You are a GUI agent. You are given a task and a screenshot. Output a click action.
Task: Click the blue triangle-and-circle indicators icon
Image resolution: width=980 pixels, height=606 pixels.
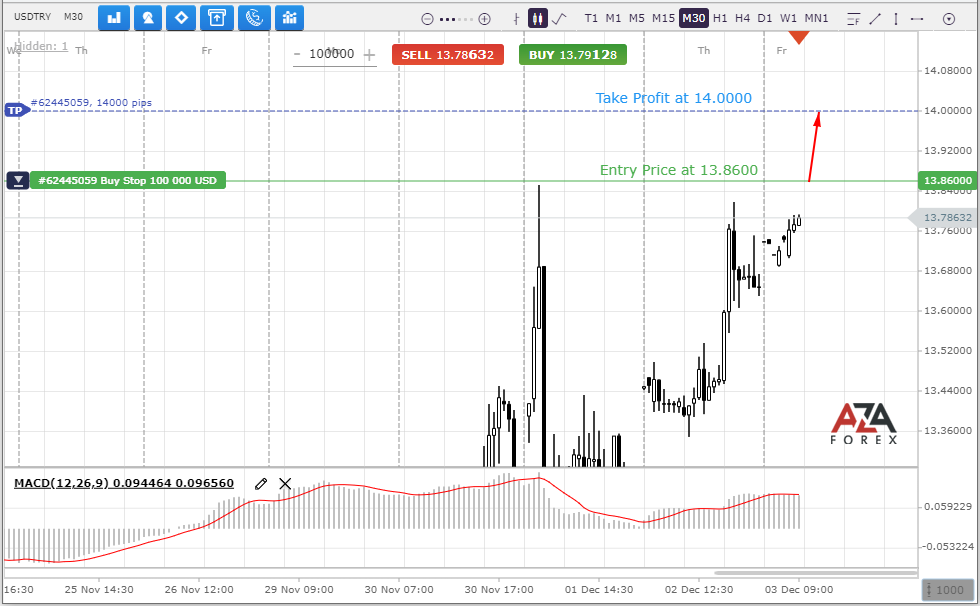148,18
